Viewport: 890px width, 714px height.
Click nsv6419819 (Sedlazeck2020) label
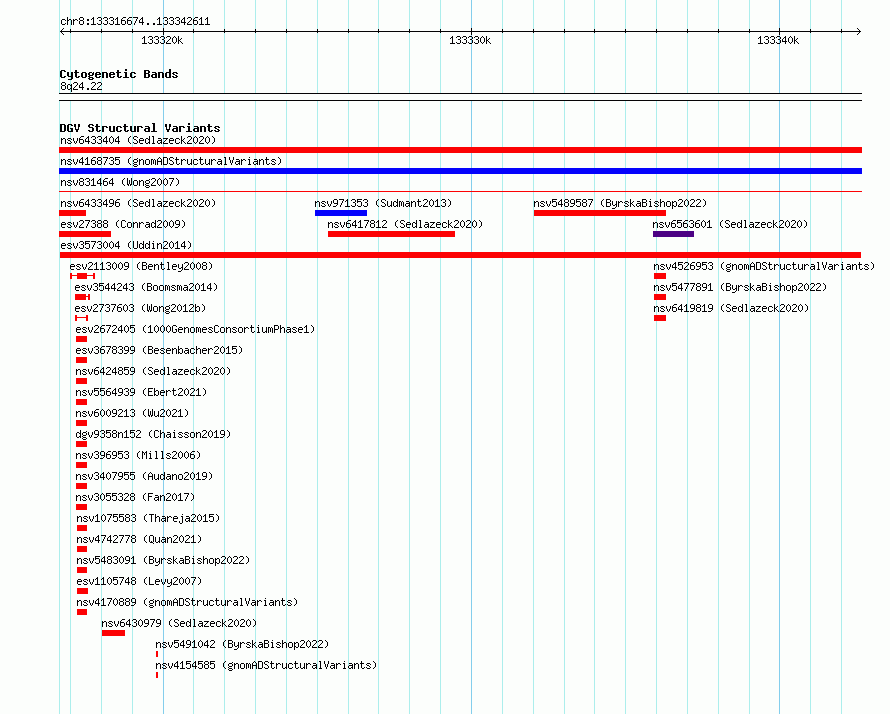731,308
